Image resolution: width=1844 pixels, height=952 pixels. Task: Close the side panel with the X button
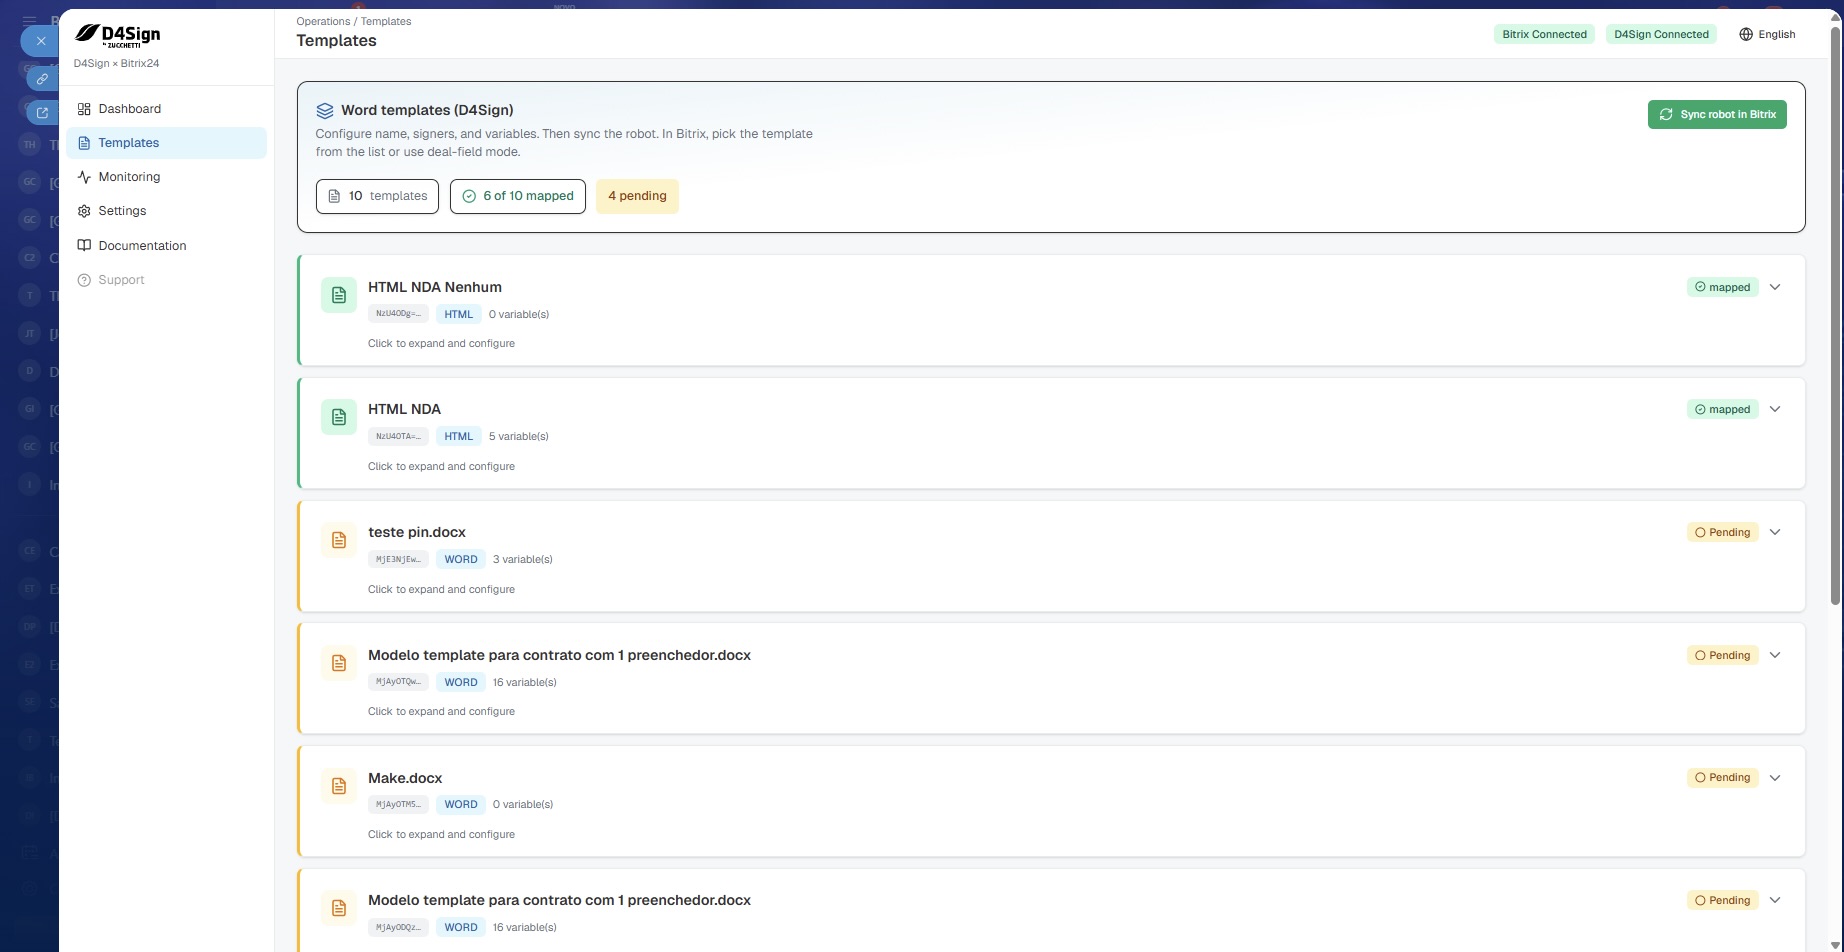pos(40,41)
